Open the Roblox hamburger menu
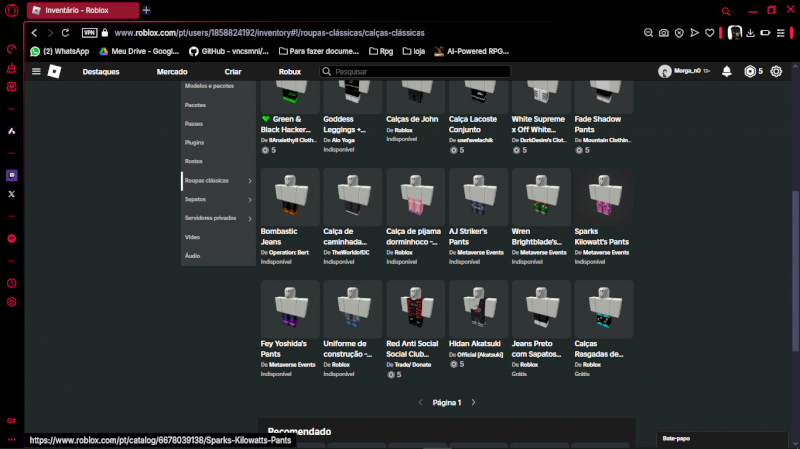The width and height of the screenshot is (800, 449). point(37,72)
